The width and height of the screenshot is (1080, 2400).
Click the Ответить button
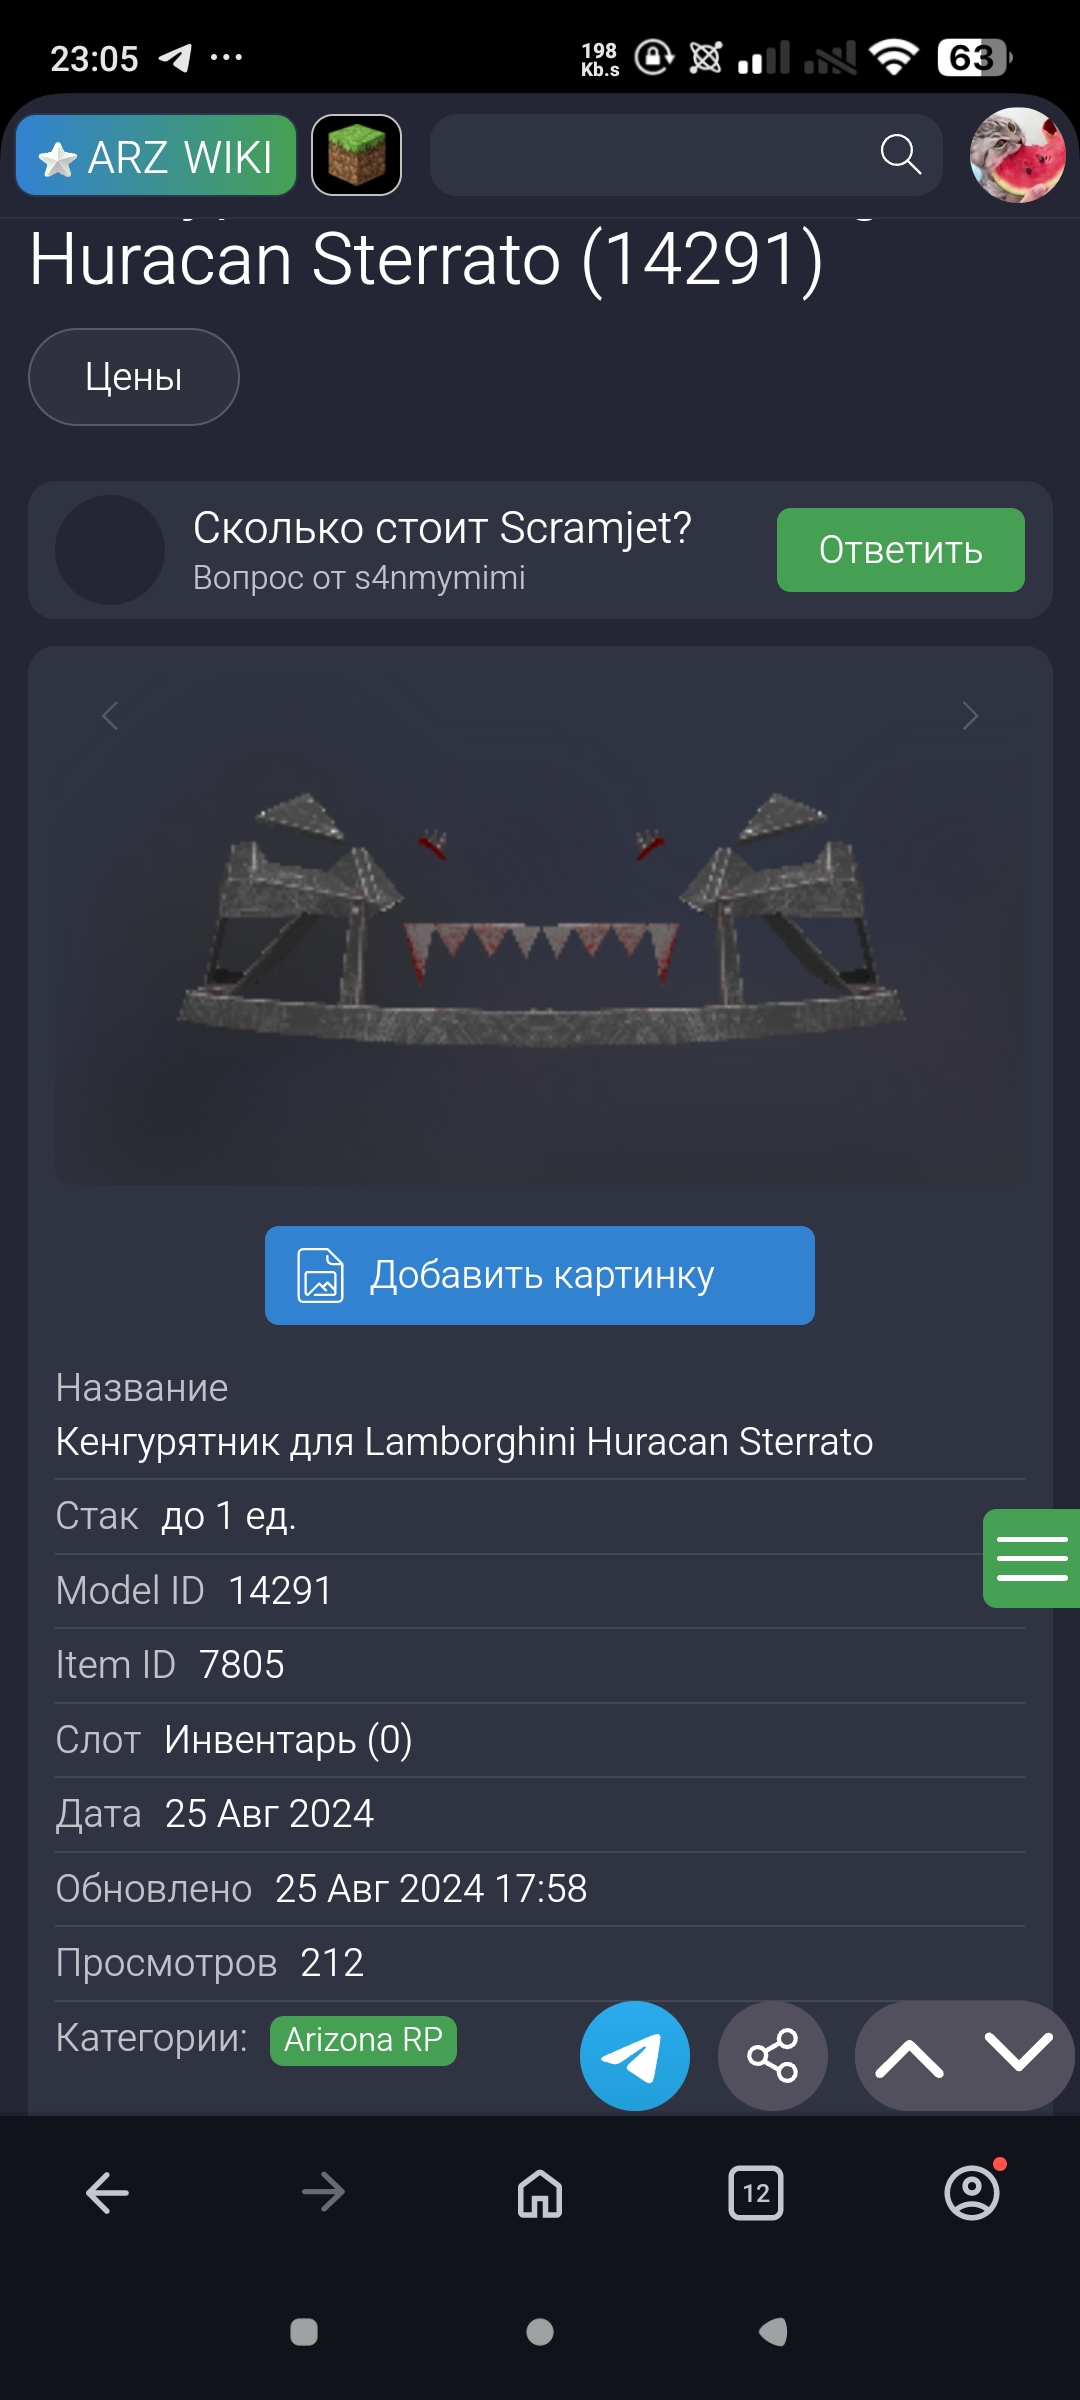901,550
